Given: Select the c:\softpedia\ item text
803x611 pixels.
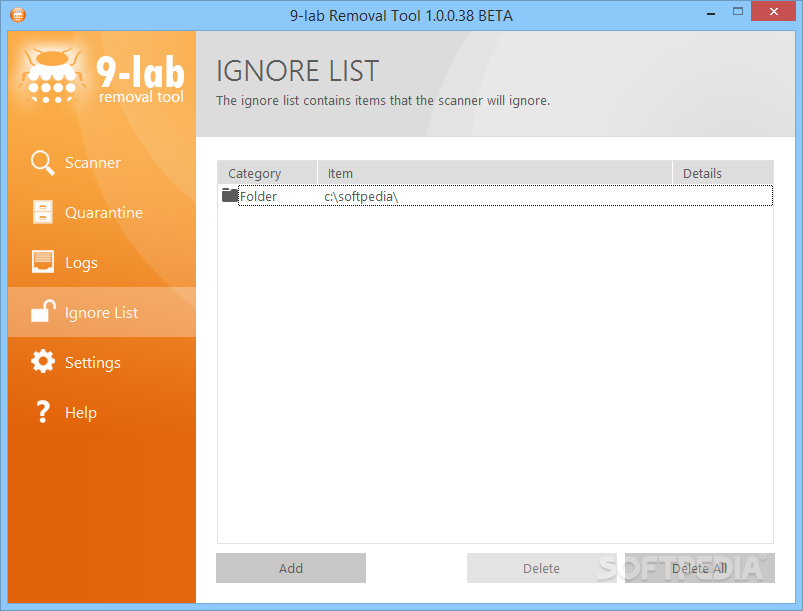Looking at the screenshot, I should point(361,196).
